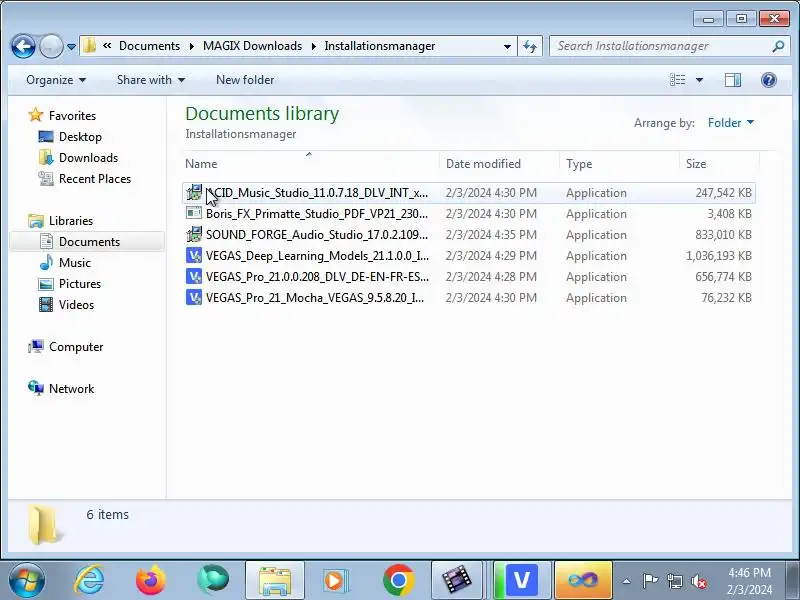
Task: Click SOUND FORGE Audio Studio installer icon
Action: (x=194, y=234)
